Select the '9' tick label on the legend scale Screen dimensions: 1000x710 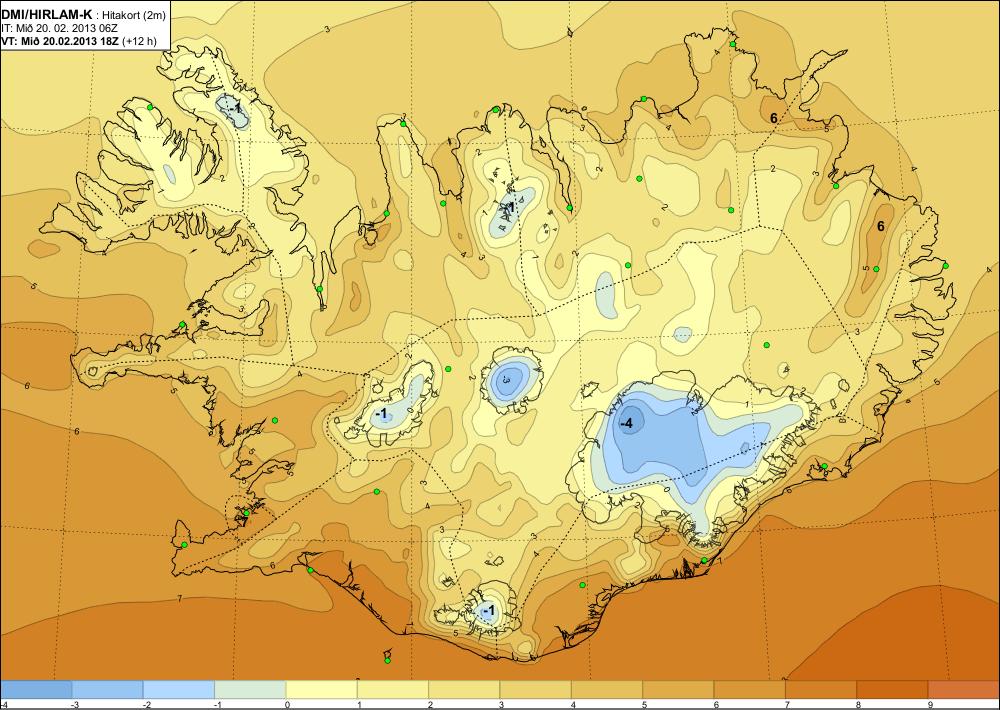(929, 704)
